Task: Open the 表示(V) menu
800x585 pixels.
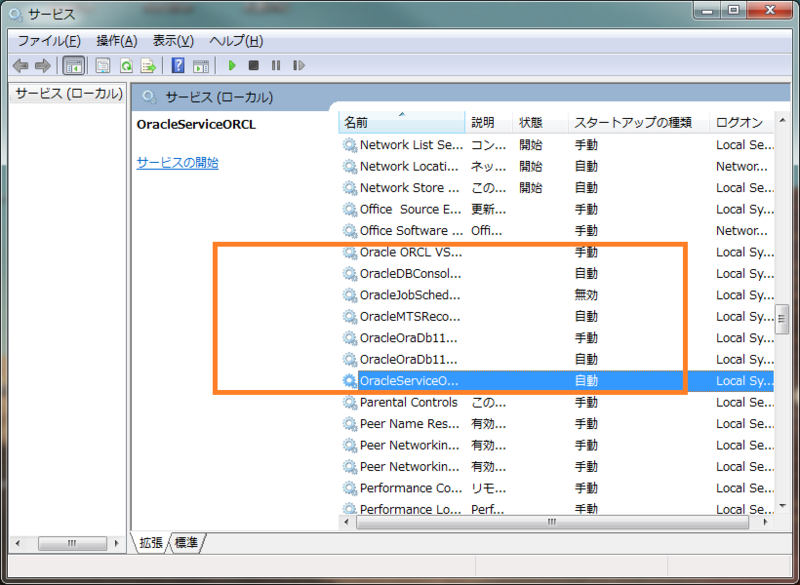Action: pos(173,41)
